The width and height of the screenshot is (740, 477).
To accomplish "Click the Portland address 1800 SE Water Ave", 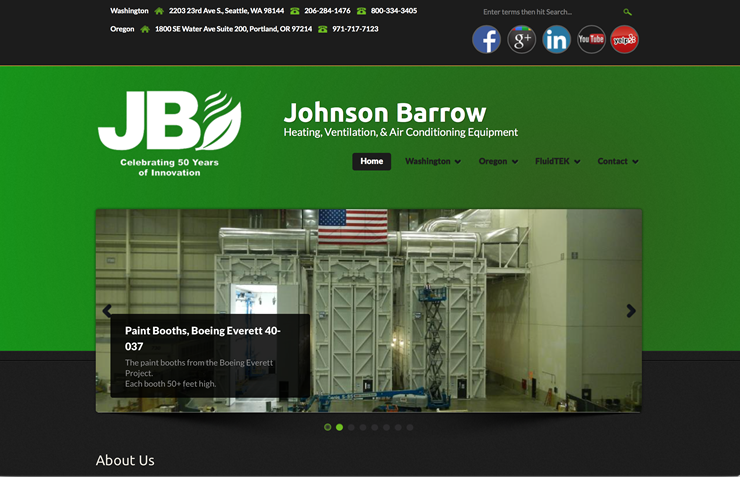I will tap(234, 29).
